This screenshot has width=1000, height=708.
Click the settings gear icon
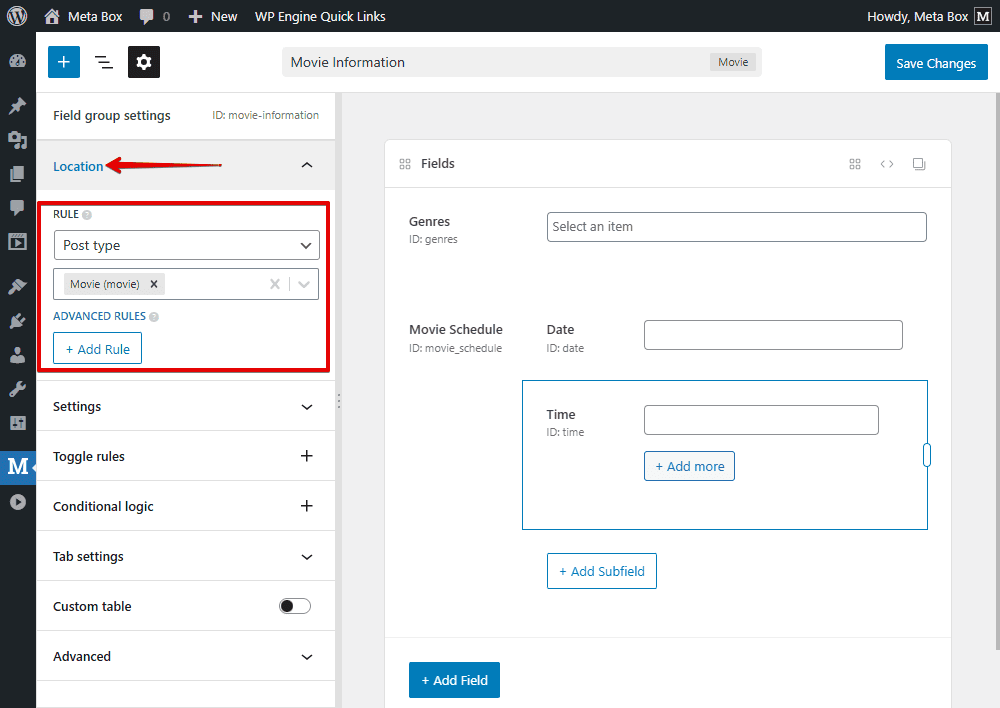coord(144,62)
